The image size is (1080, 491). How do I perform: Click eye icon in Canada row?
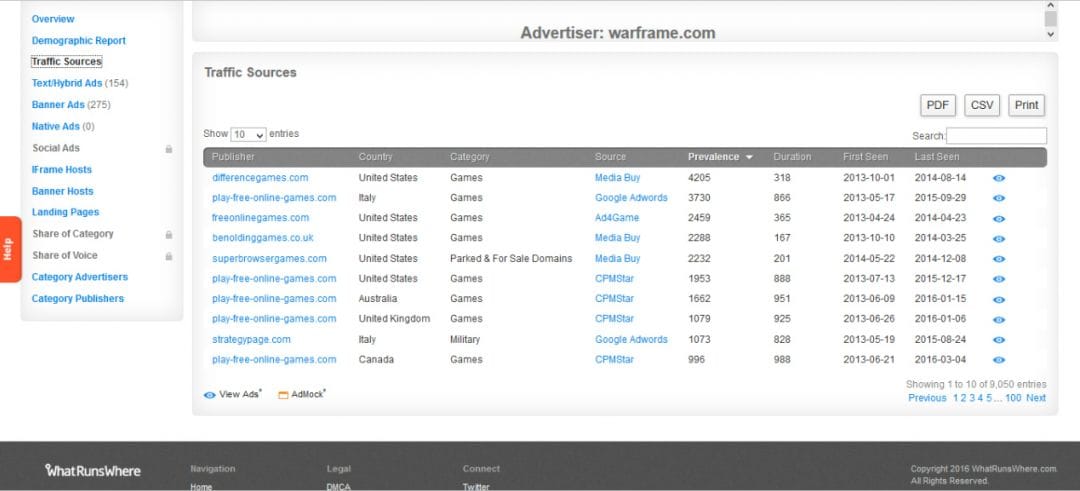point(999,360)
